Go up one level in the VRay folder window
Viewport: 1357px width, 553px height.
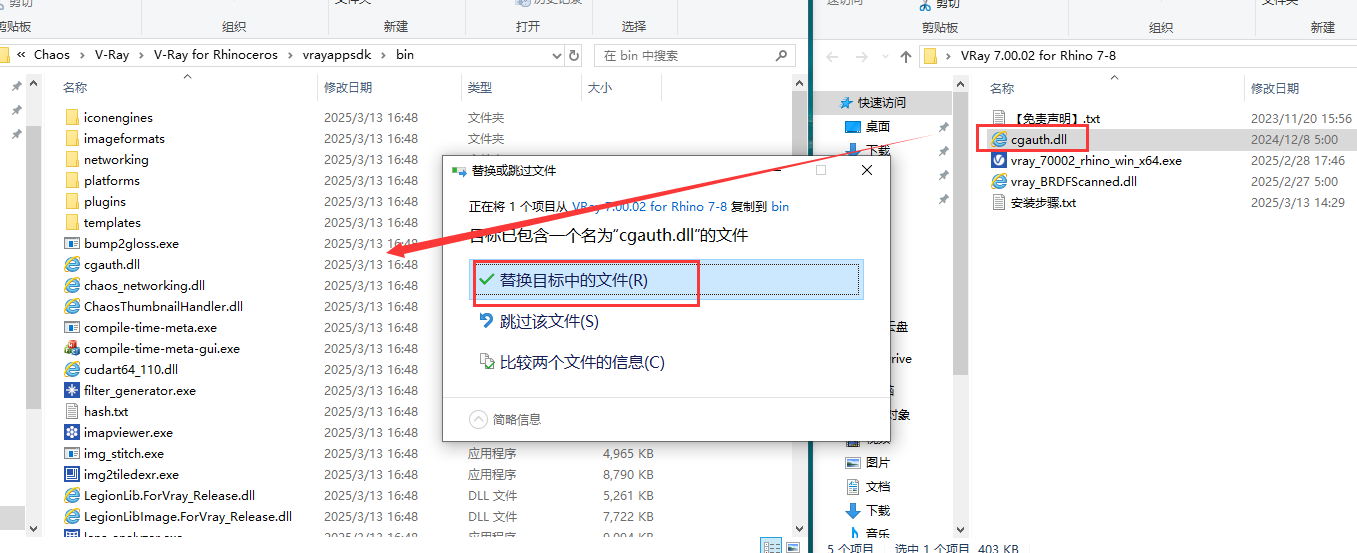[x=906, y=56]
